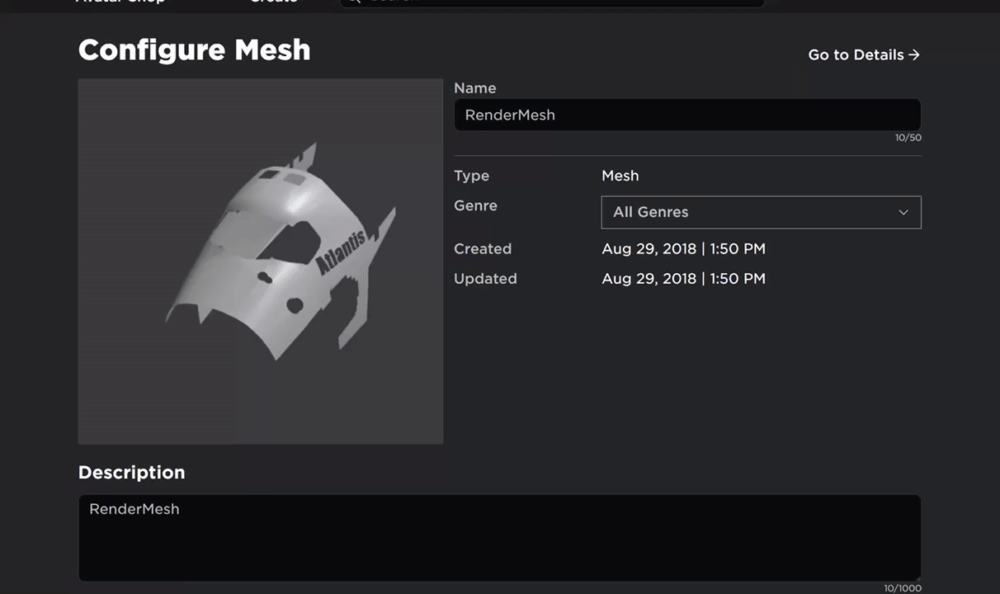This screenshot has height=594, width=1000.
Task: Open the Avatar Shop navigation item
Action: (x=120, y=2)
